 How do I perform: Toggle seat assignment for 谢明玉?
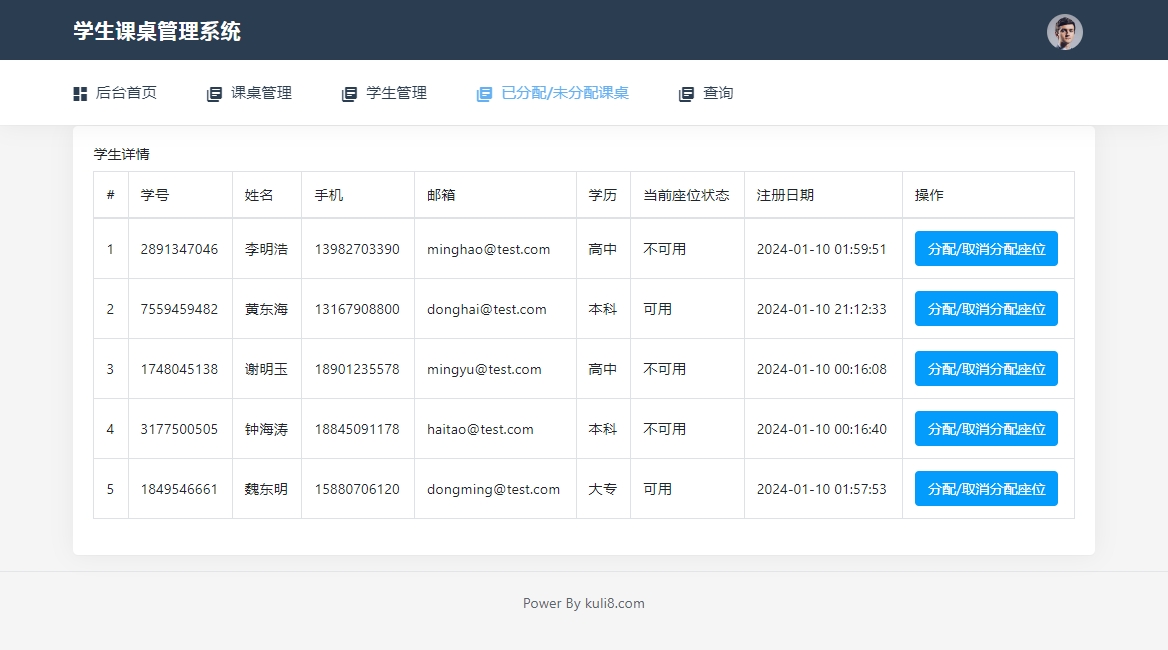coord(986,369)
